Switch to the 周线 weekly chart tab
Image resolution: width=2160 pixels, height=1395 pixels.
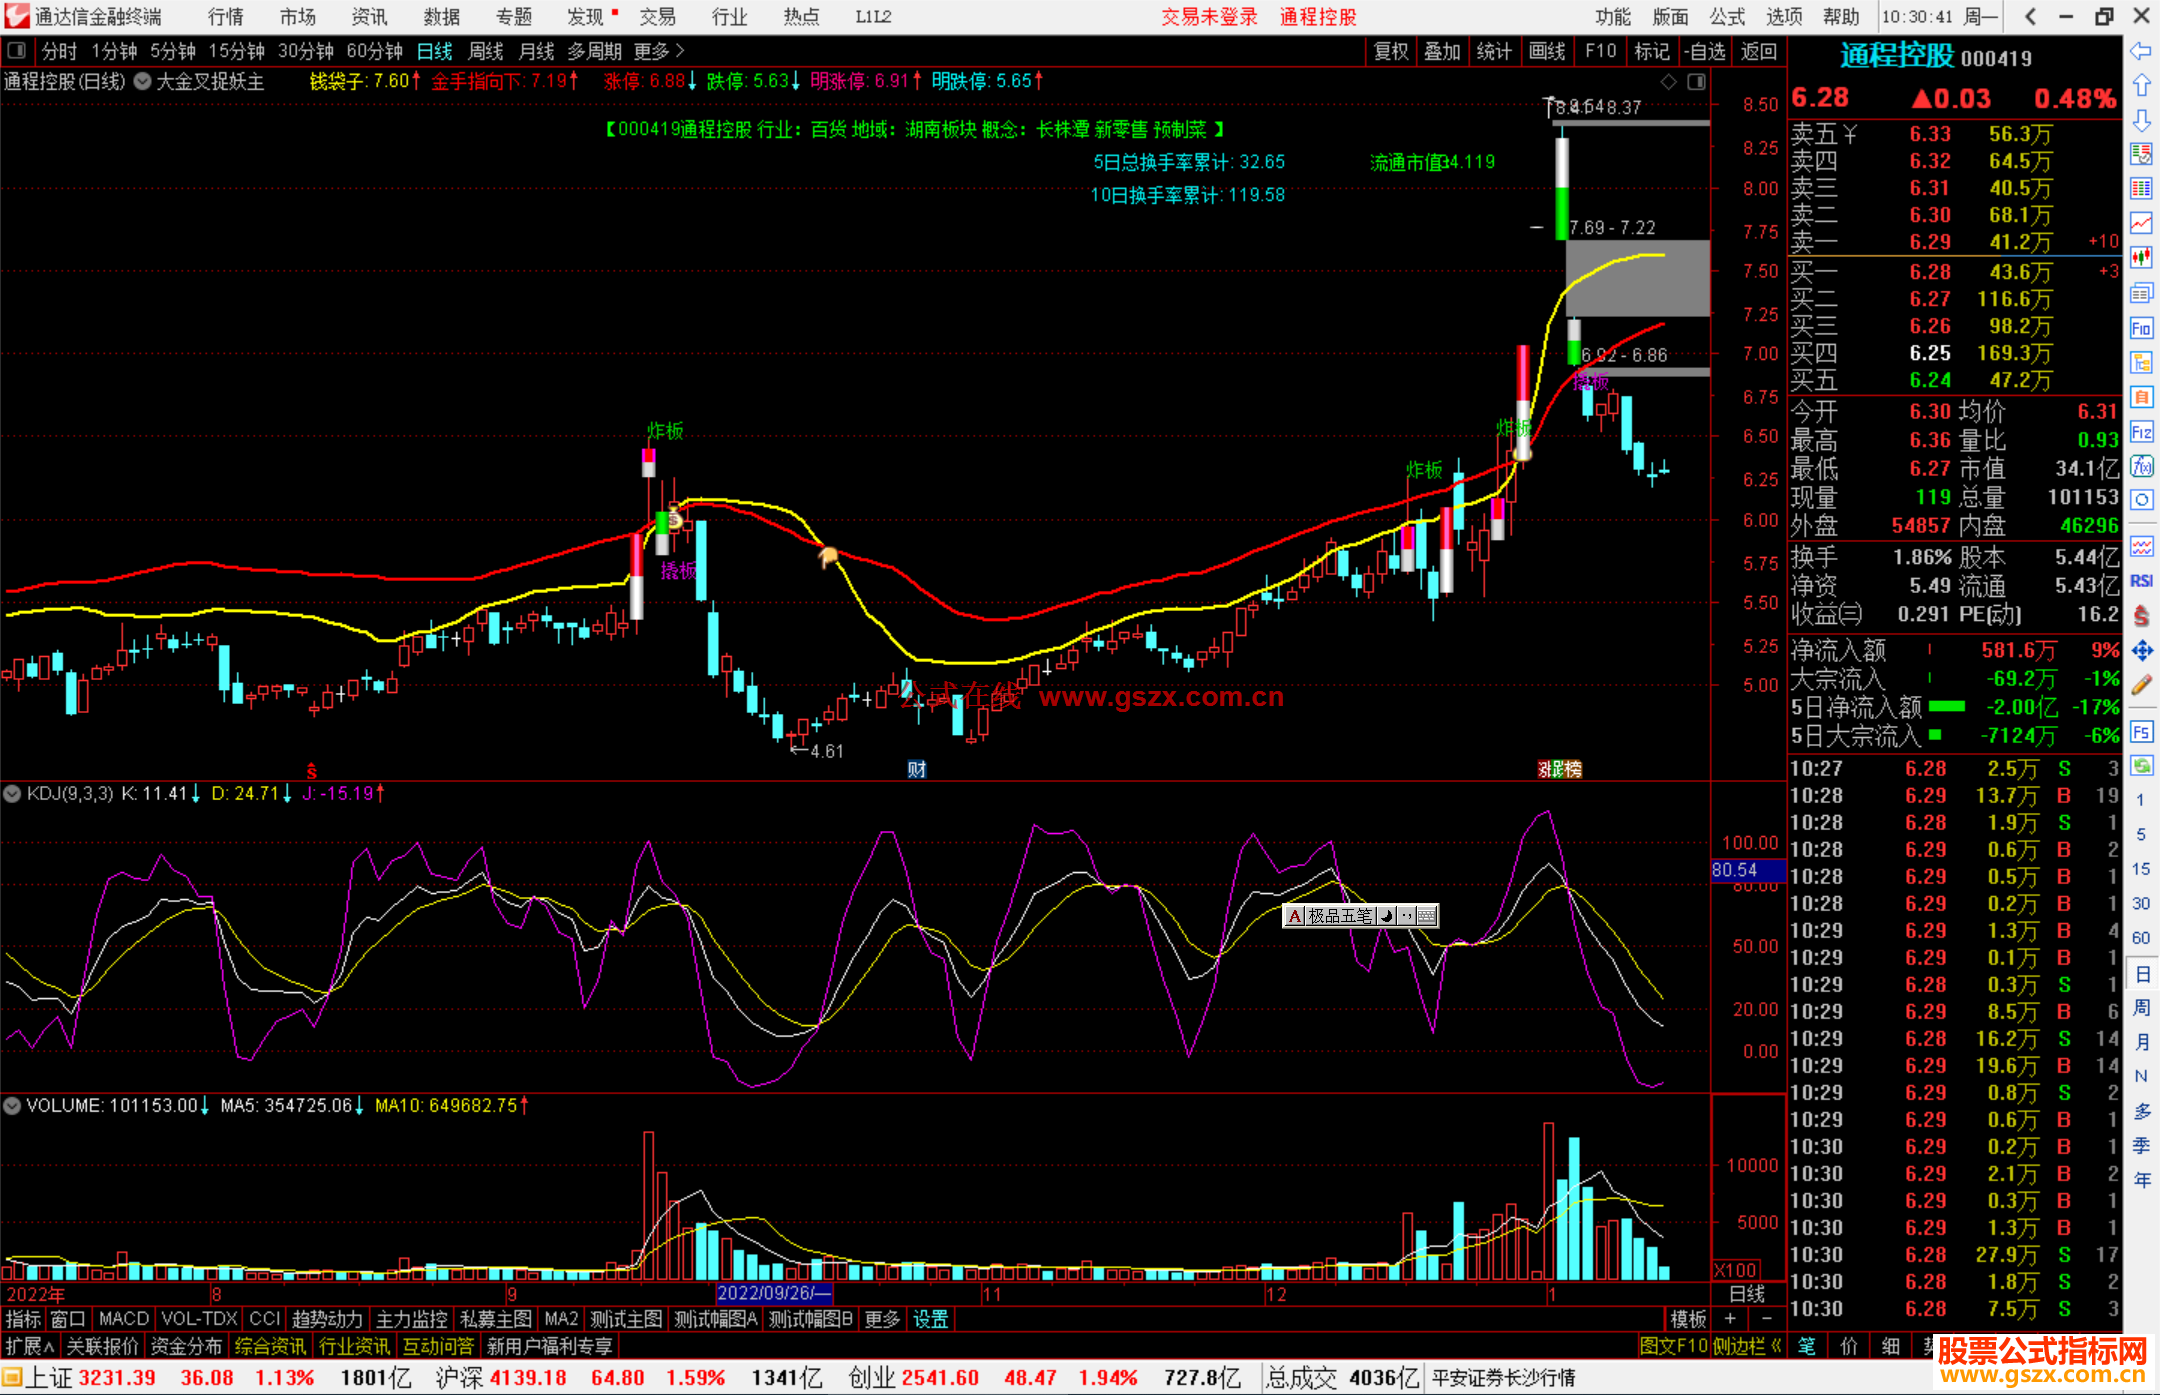click(486, 51)
